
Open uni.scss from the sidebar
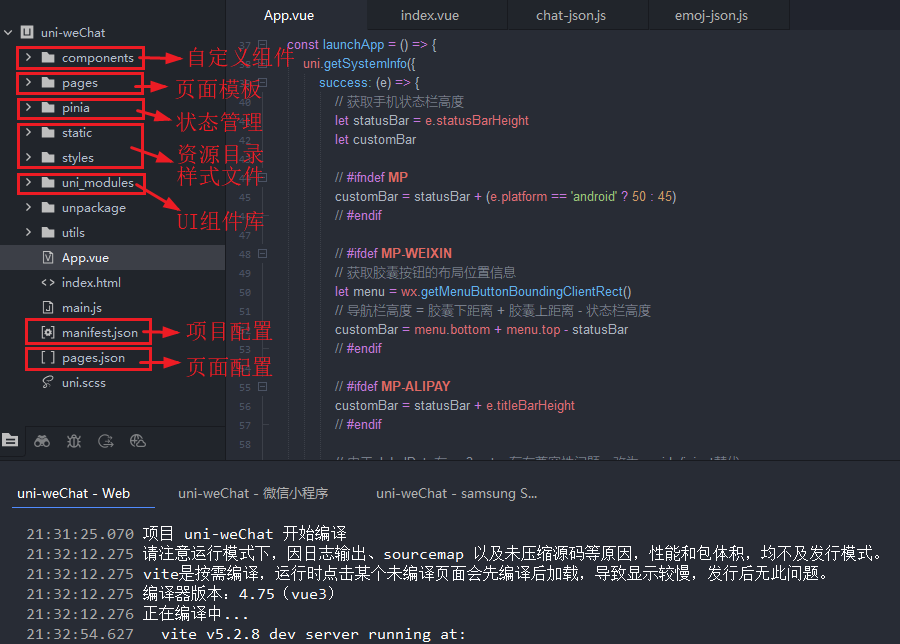coord(85,382)
